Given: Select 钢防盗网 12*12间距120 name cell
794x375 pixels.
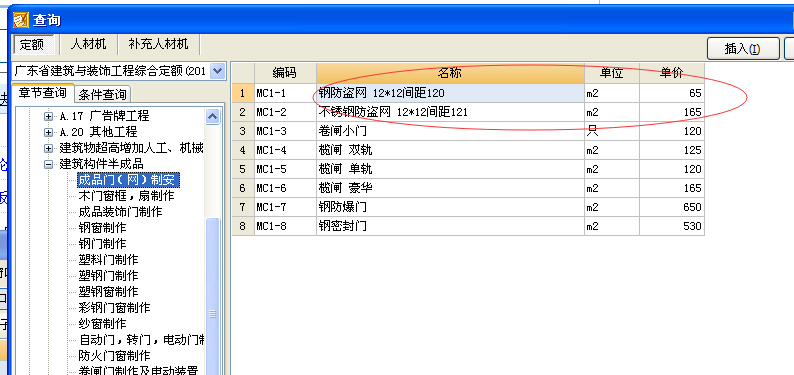Looking at the screenshot, I should 450,94.
